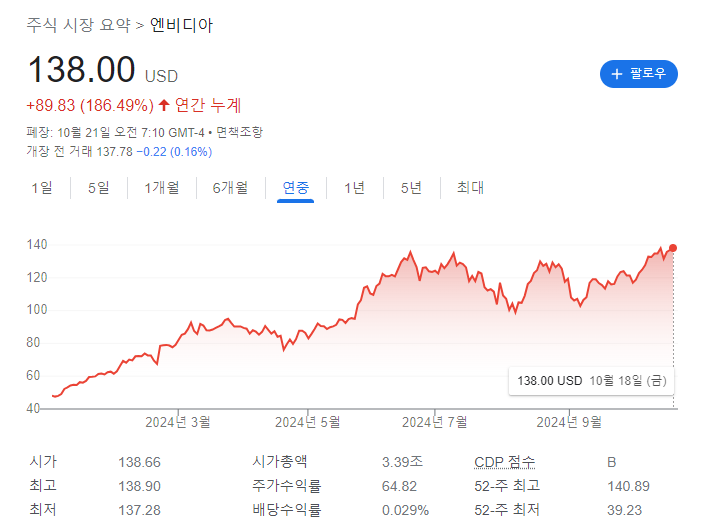Select the 1일 range tab
709x527 pixels.
42,187
